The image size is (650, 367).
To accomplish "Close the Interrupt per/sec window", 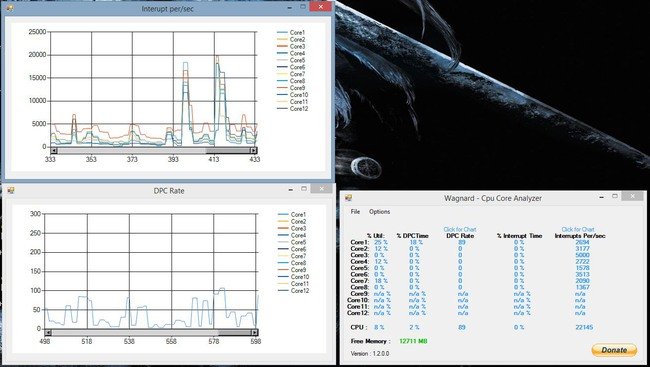I will click(321, 6).
